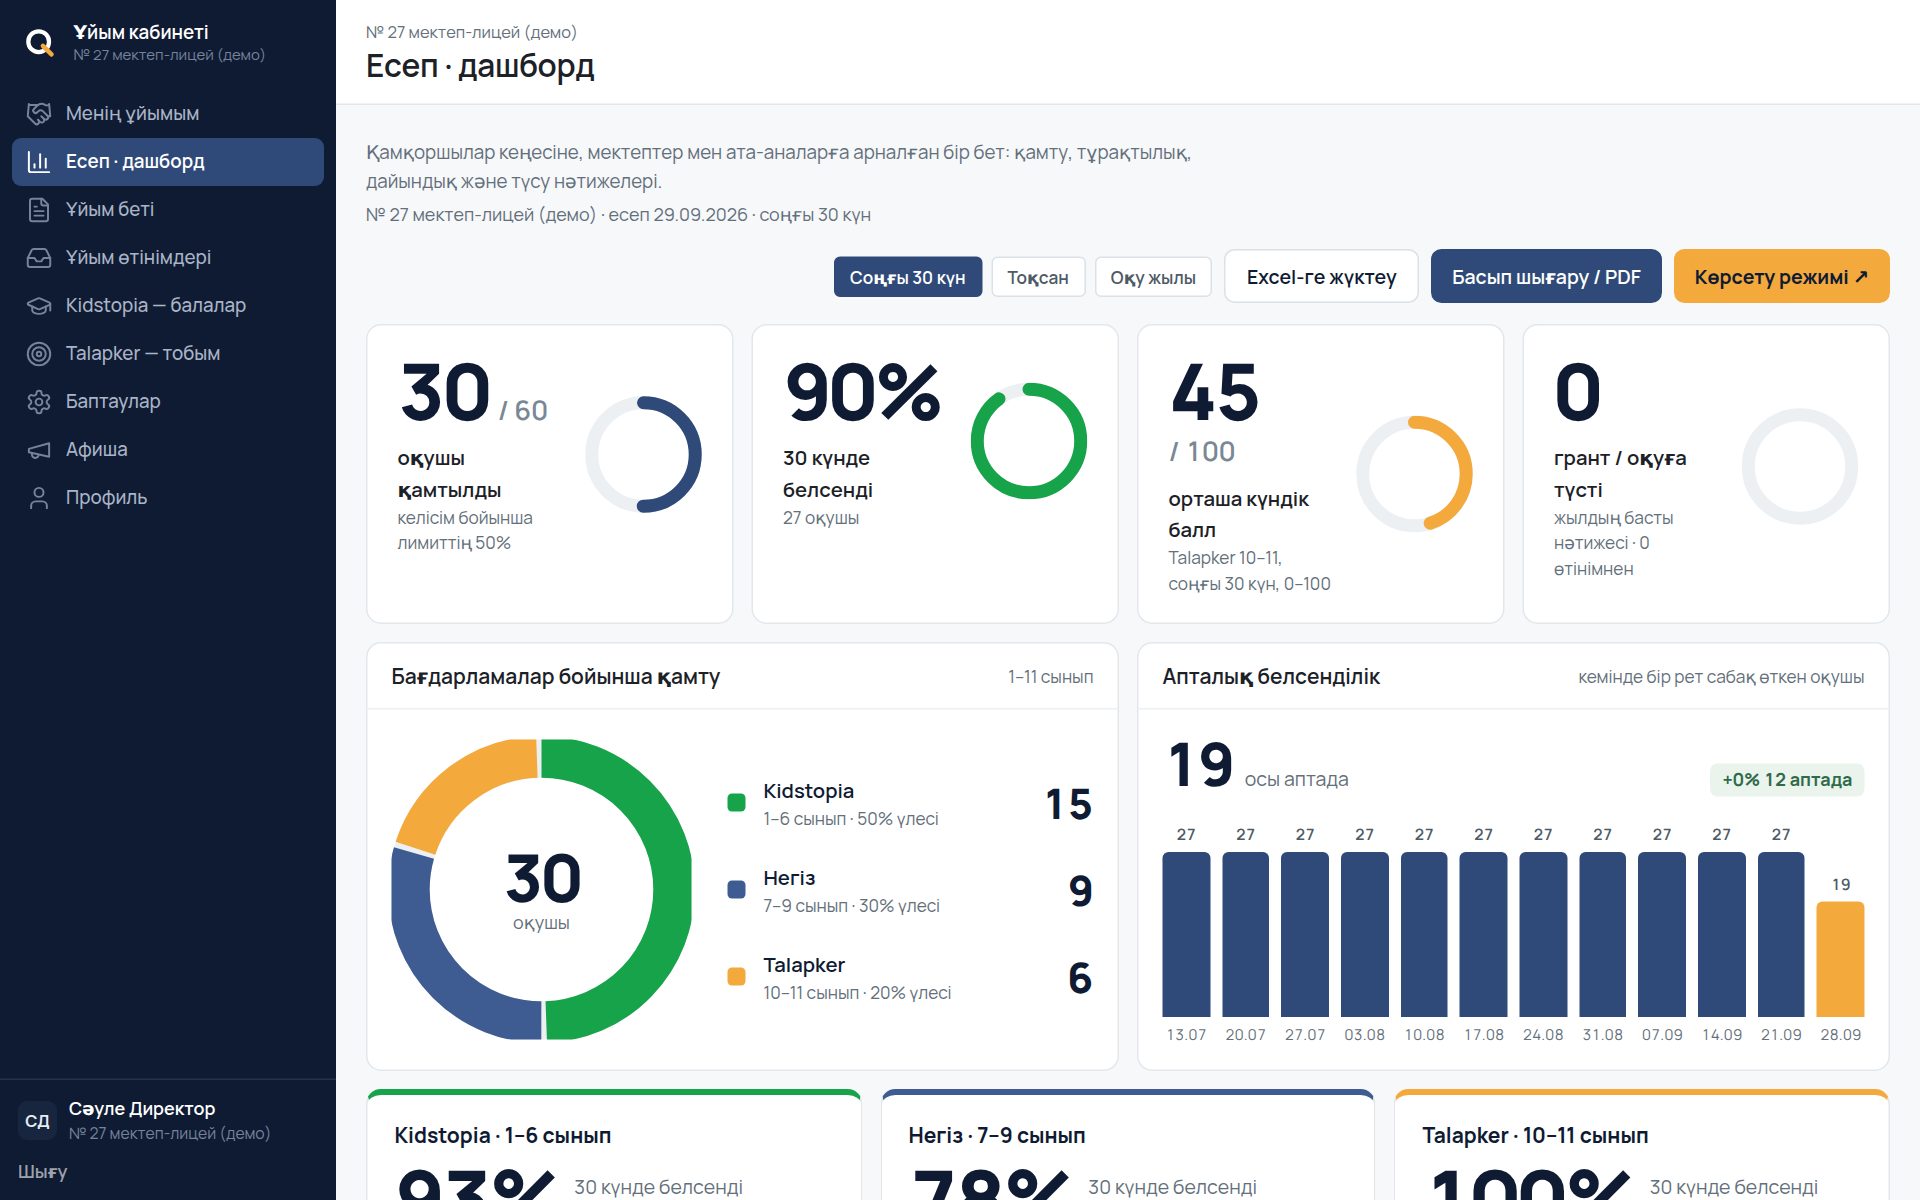Click the Talapker · 10–11 сынып card title
The image size is (1920, 1200).
click(x=1535, y=1135)
